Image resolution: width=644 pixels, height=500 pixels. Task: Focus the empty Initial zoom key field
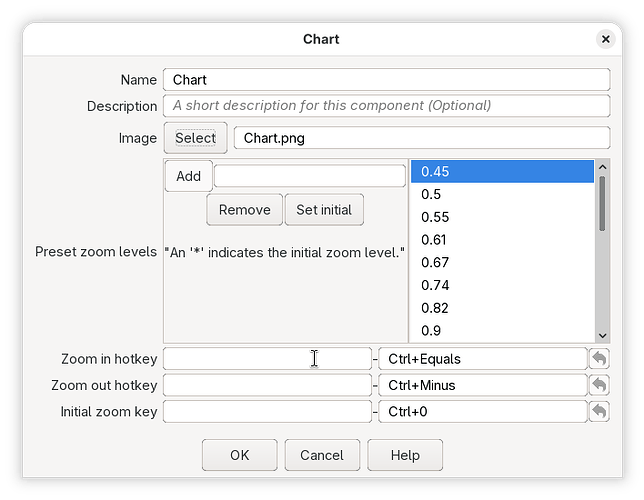click(x=267, y=411)
